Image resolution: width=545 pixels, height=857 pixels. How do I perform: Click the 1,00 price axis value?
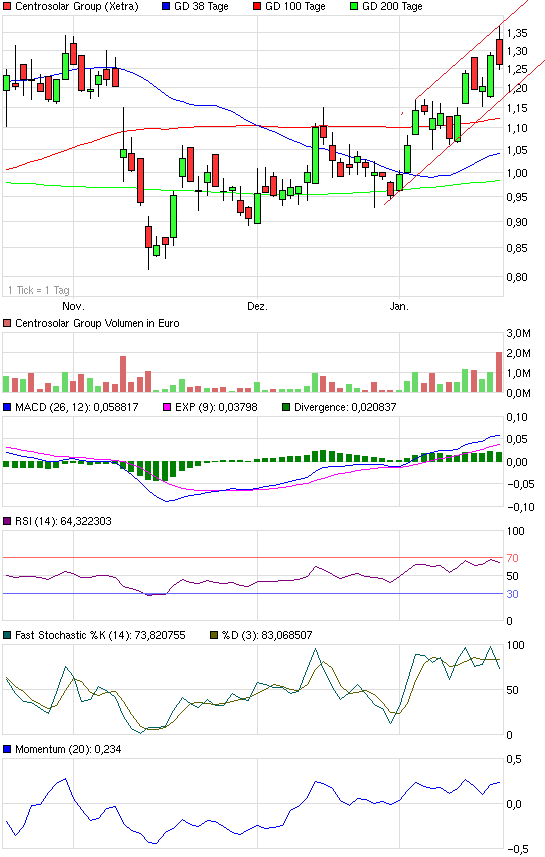click(517, 173)
